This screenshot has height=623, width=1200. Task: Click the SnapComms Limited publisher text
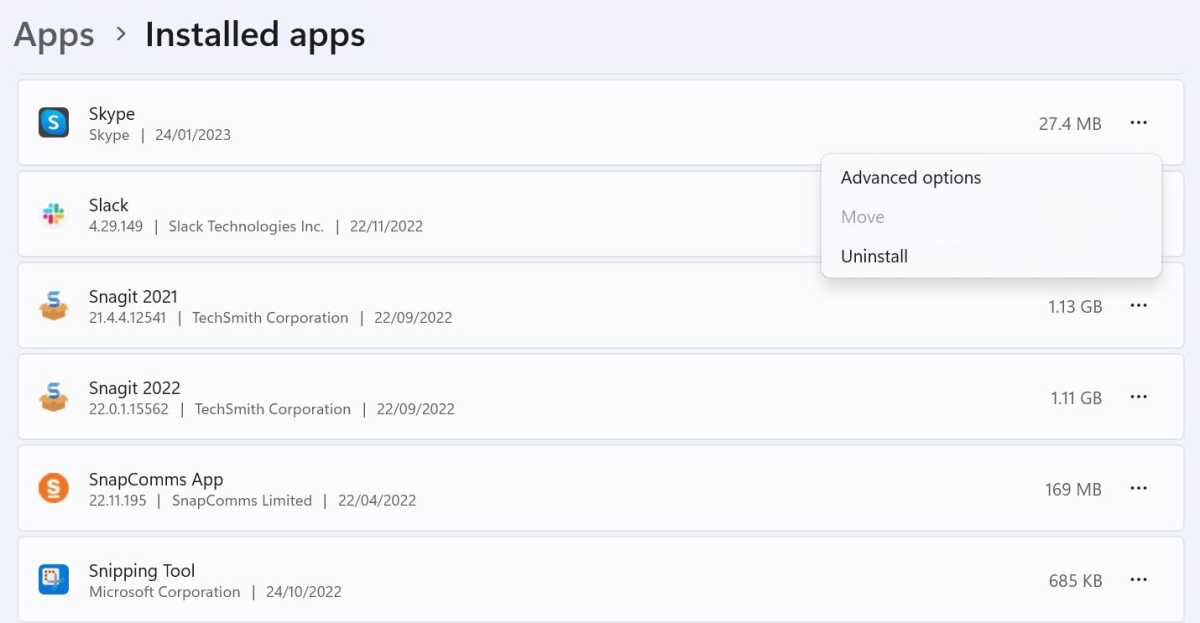click(242, 500)
